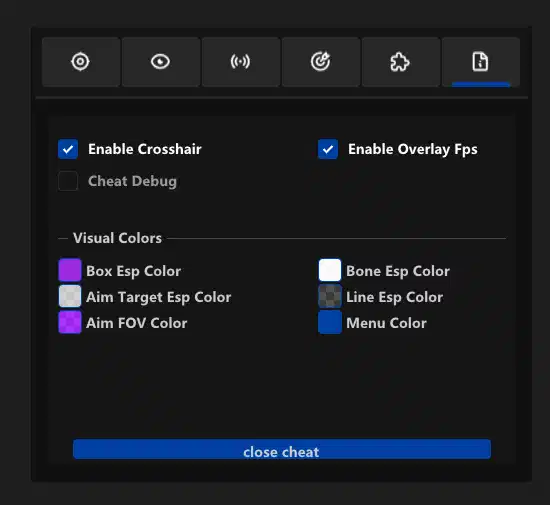Change the Bone Esp Color swatch

pyautogui.click(x=330, y=270)
